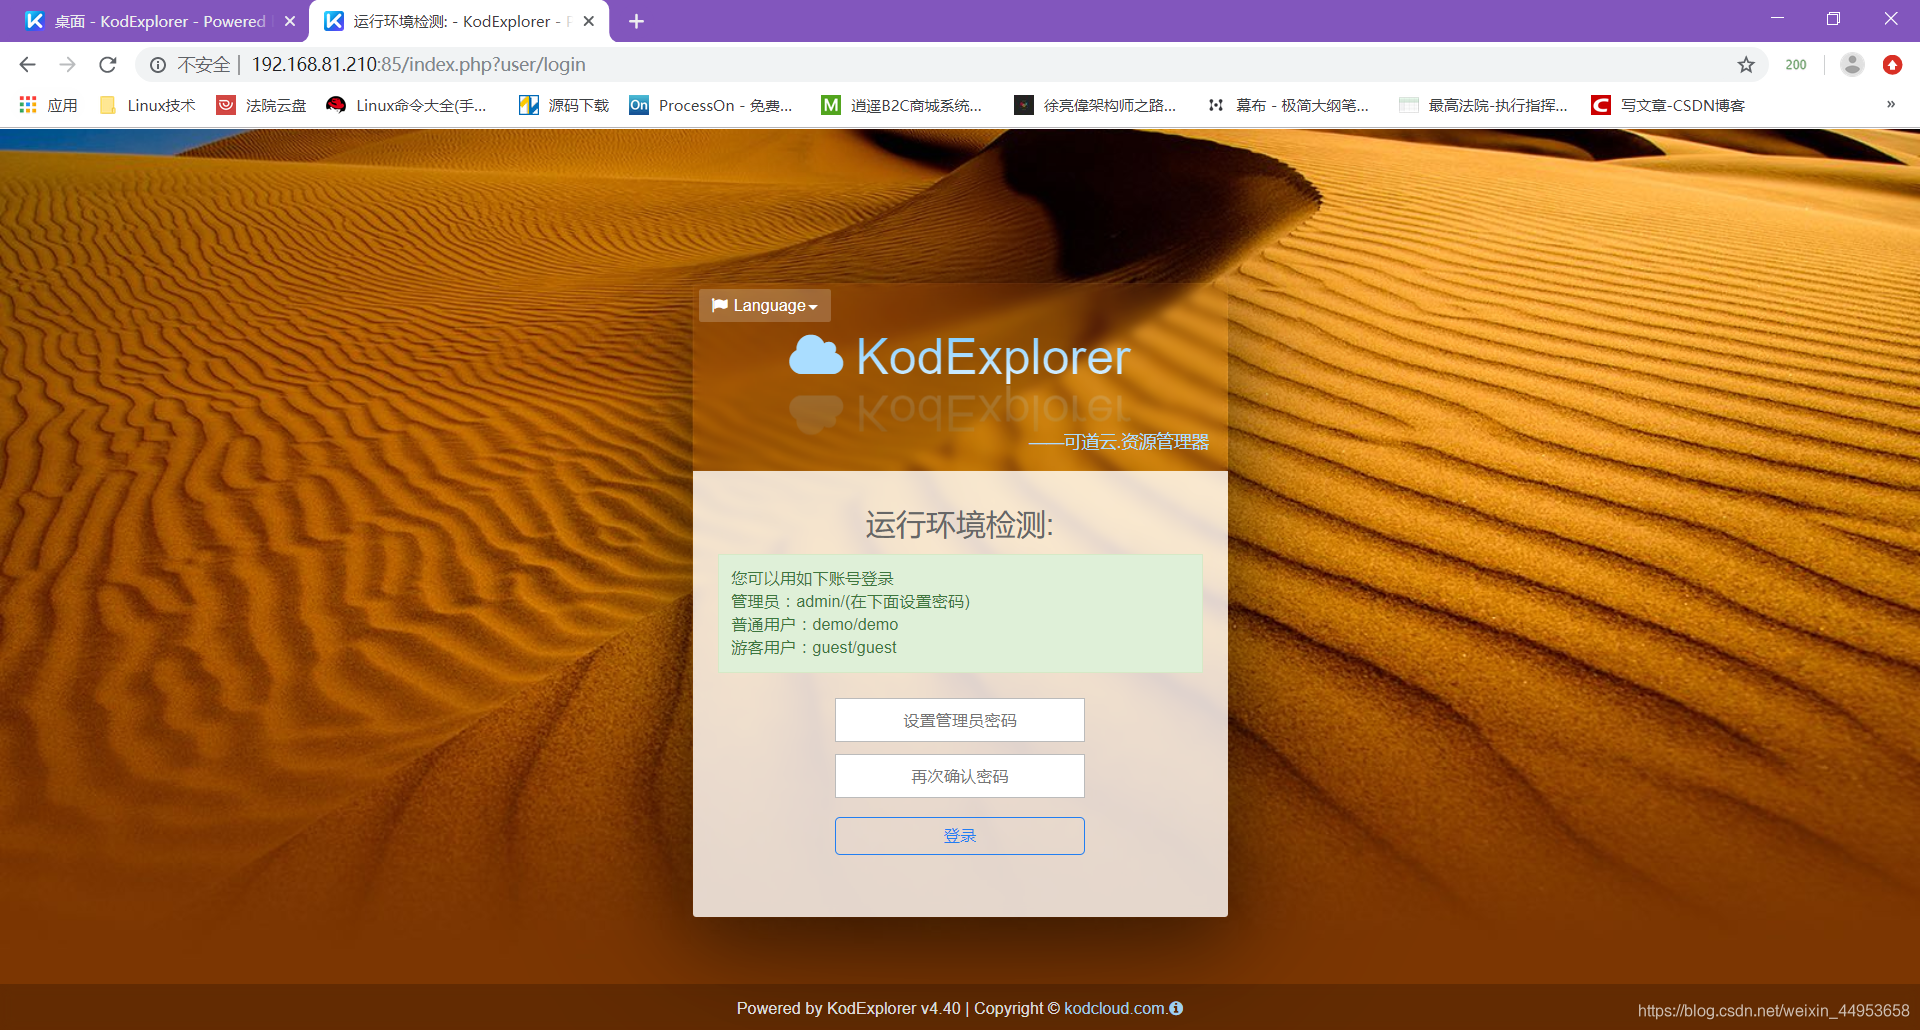Open a new browser tab
This screenshot has height=1030, width=1920.
pyautogui.click(x=637, y=20)
